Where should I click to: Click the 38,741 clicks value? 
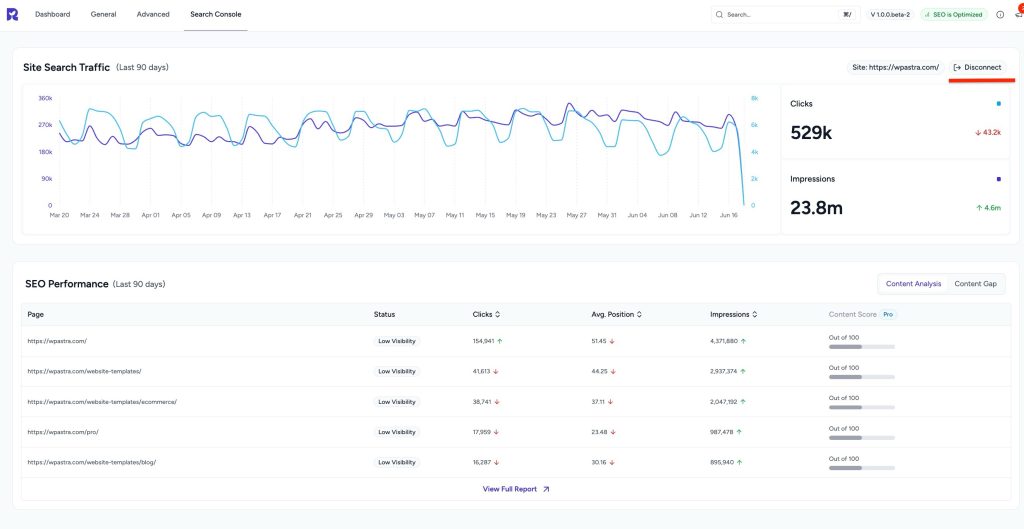point(481,402)
